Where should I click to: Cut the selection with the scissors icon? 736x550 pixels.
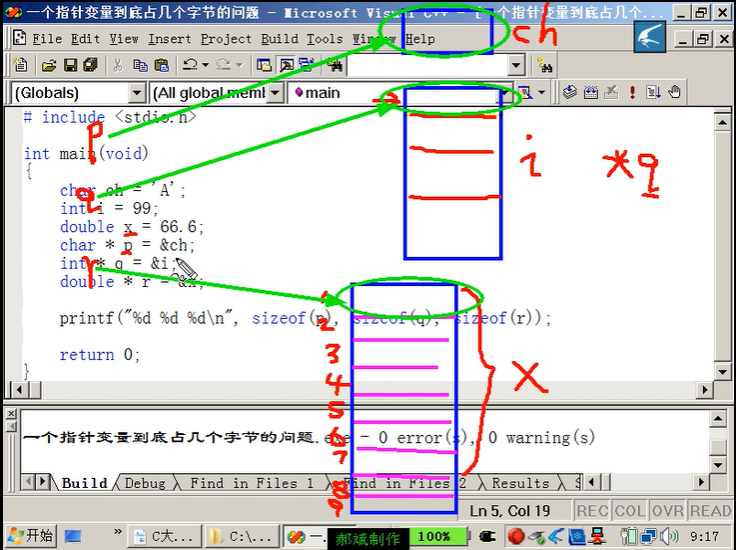click(117, 65)
